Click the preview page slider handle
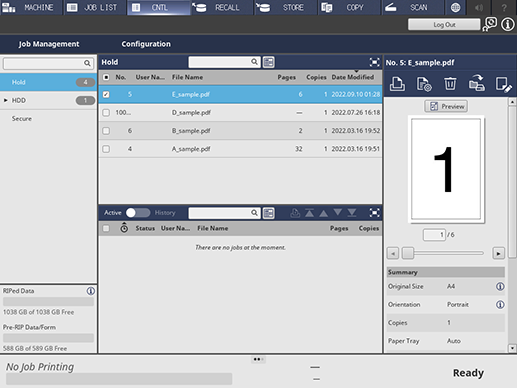The width and height of the screenshot is (517, 388). pyautogui.click(x=408, y=253)
